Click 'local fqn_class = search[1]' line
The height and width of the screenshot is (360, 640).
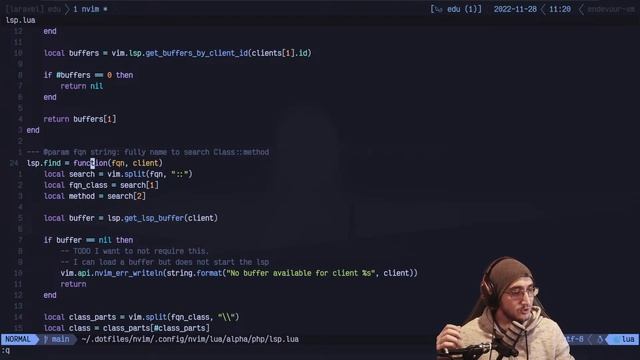coord(101,185)
